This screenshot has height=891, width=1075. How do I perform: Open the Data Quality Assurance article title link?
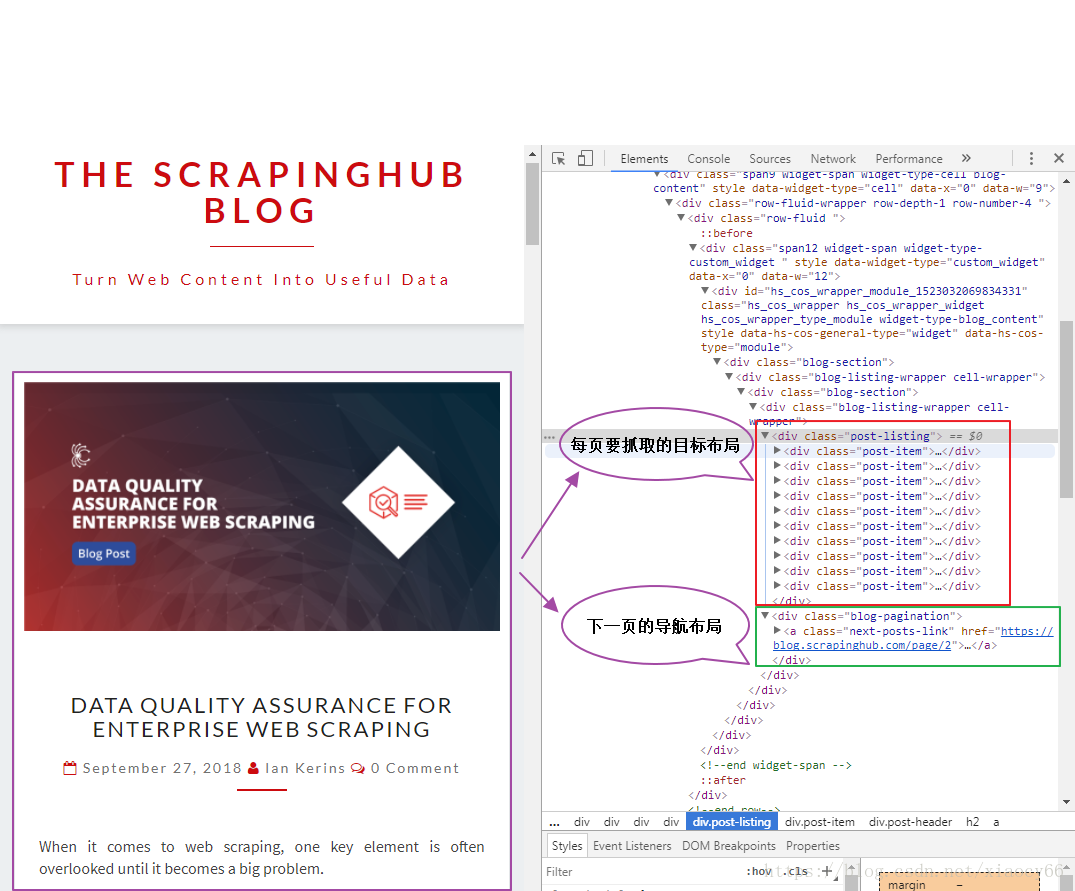(x=261, y=717)
